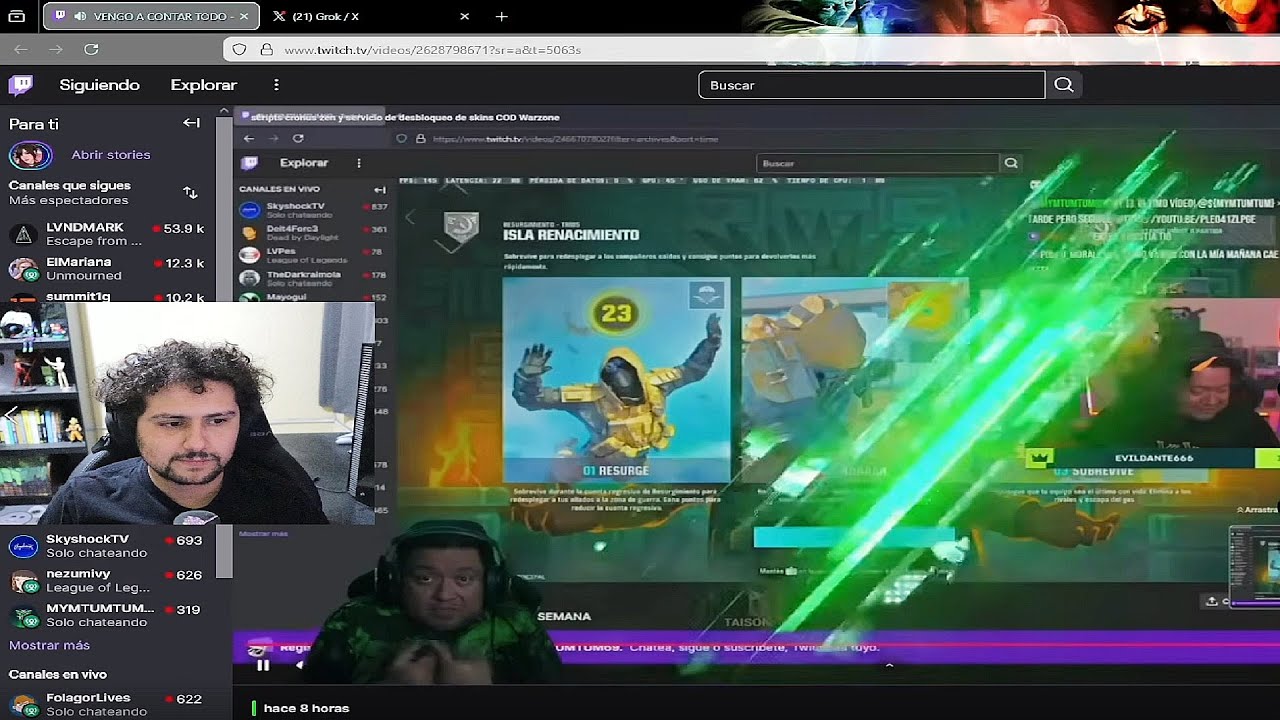Click the browser address bar URL

pos(432,49)
